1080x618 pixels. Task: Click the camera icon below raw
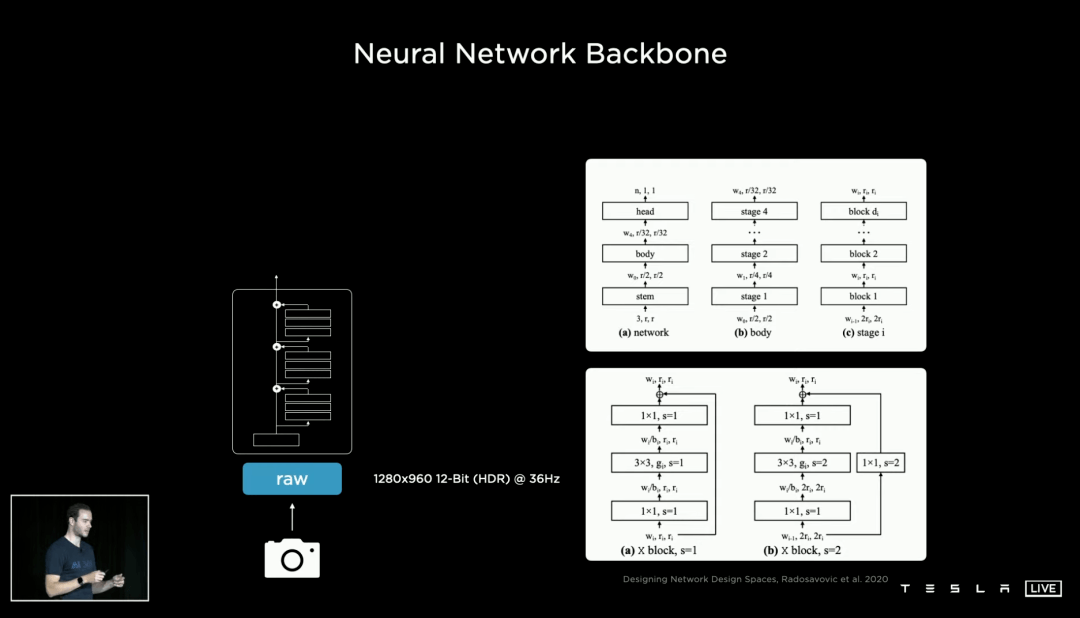coord(292,558)
